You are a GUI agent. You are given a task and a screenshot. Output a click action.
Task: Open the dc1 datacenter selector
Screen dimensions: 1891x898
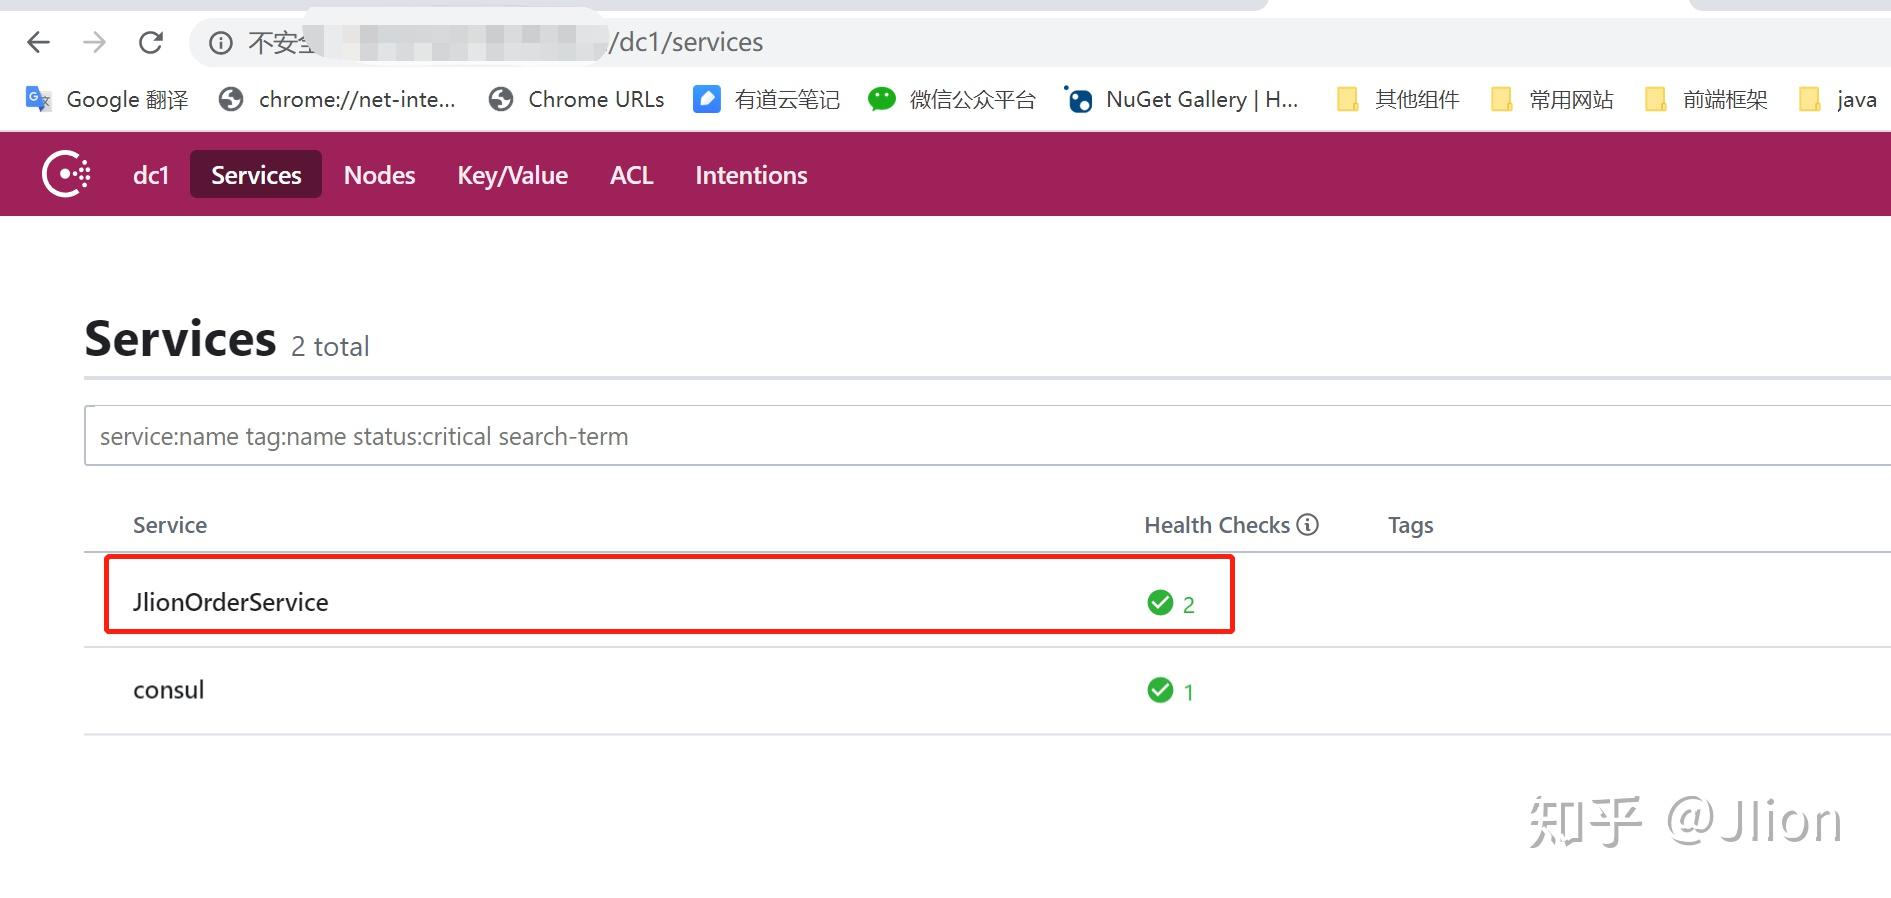pos(151,175)
